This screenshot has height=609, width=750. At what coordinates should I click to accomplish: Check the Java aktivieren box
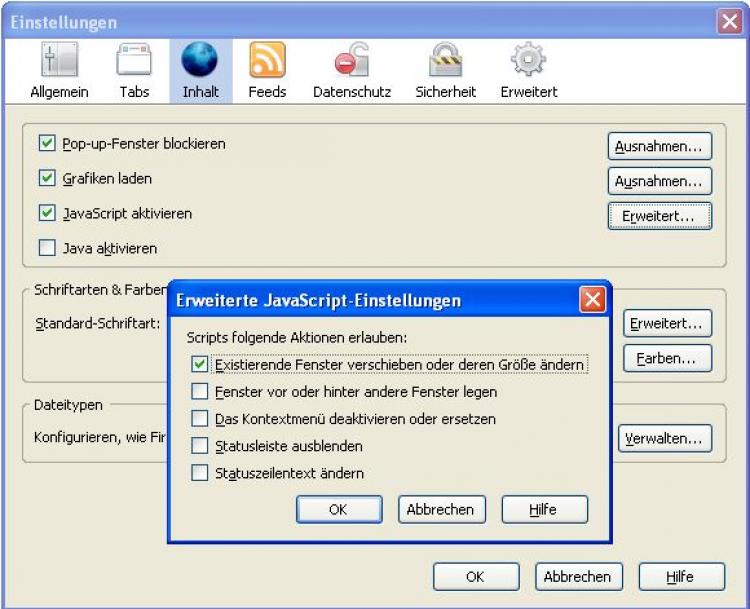47,248
